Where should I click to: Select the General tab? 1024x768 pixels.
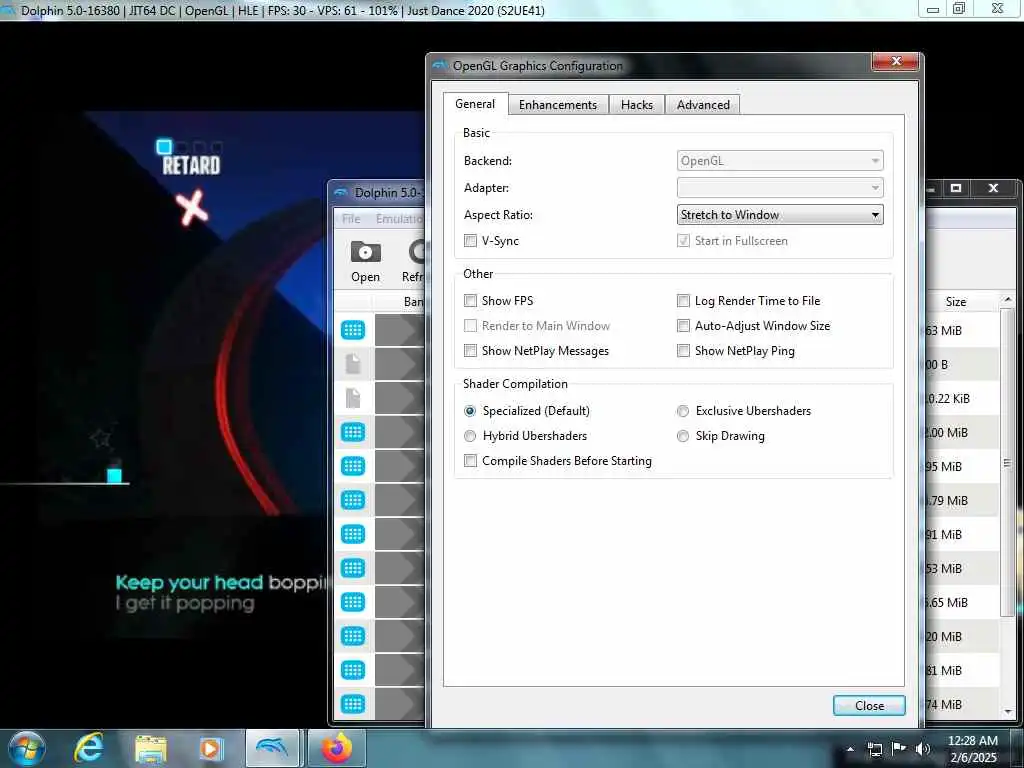[x=475, y=104]
